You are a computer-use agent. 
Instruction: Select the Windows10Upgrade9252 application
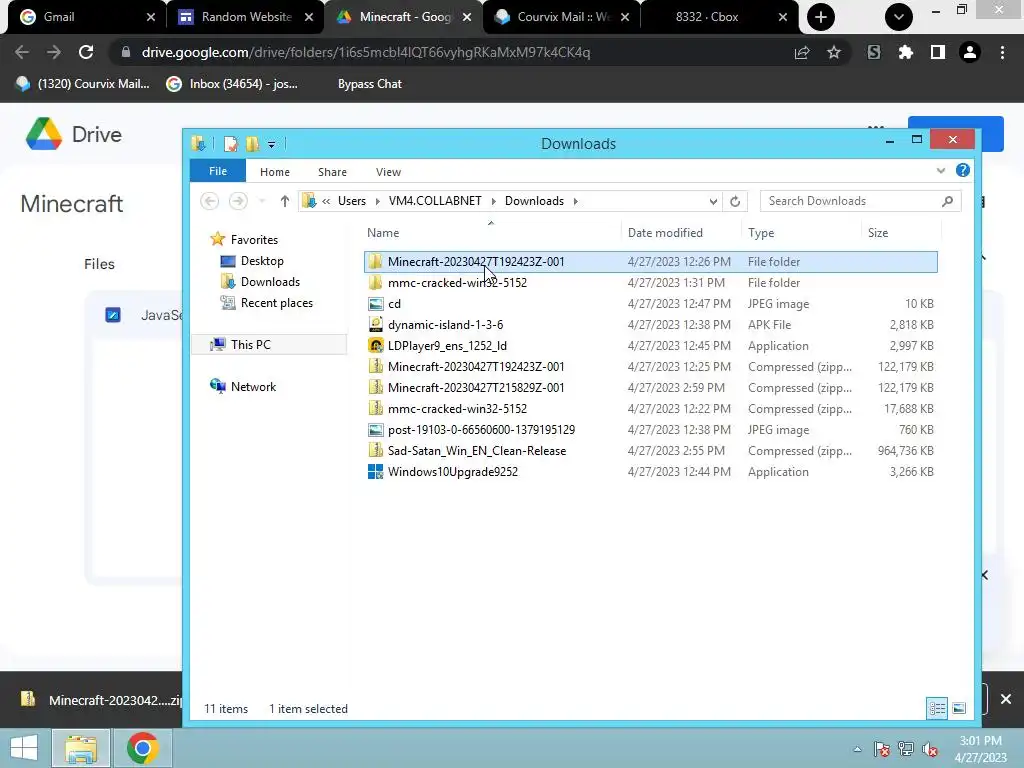[650, 472]
